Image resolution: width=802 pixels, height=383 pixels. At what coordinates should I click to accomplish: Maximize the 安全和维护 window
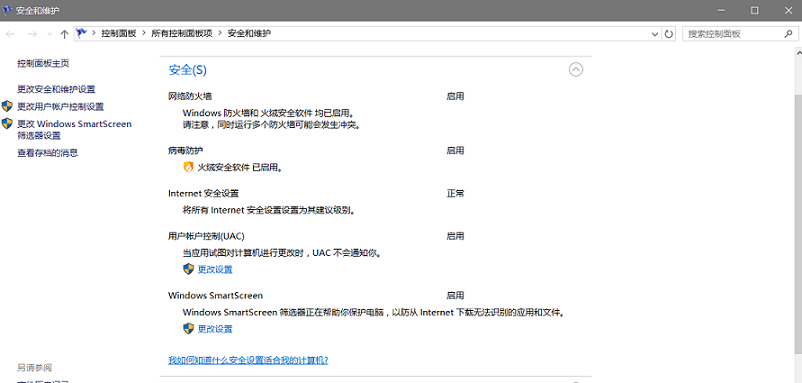(x=754, y=10)
